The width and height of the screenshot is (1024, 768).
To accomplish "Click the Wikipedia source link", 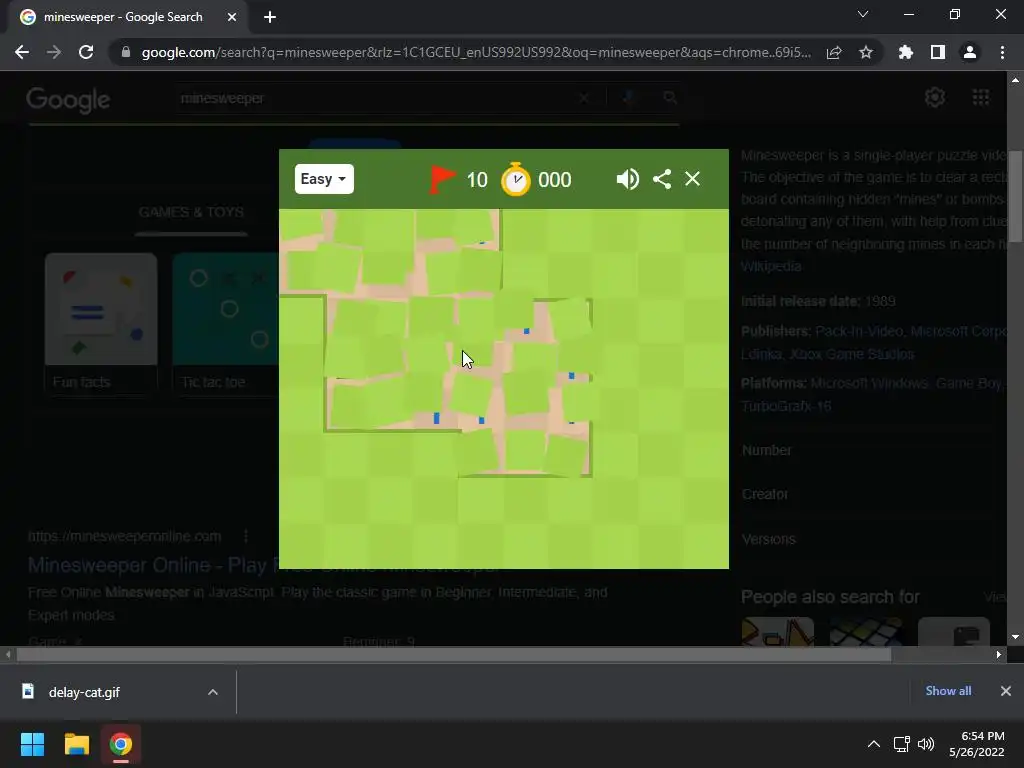I will 771,266.
